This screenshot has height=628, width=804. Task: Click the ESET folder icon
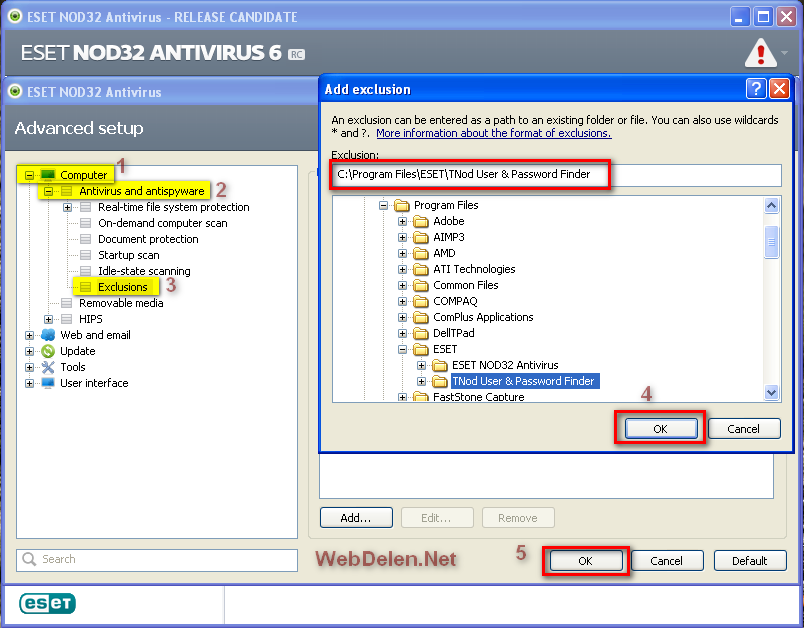click(x=420, y=350)
